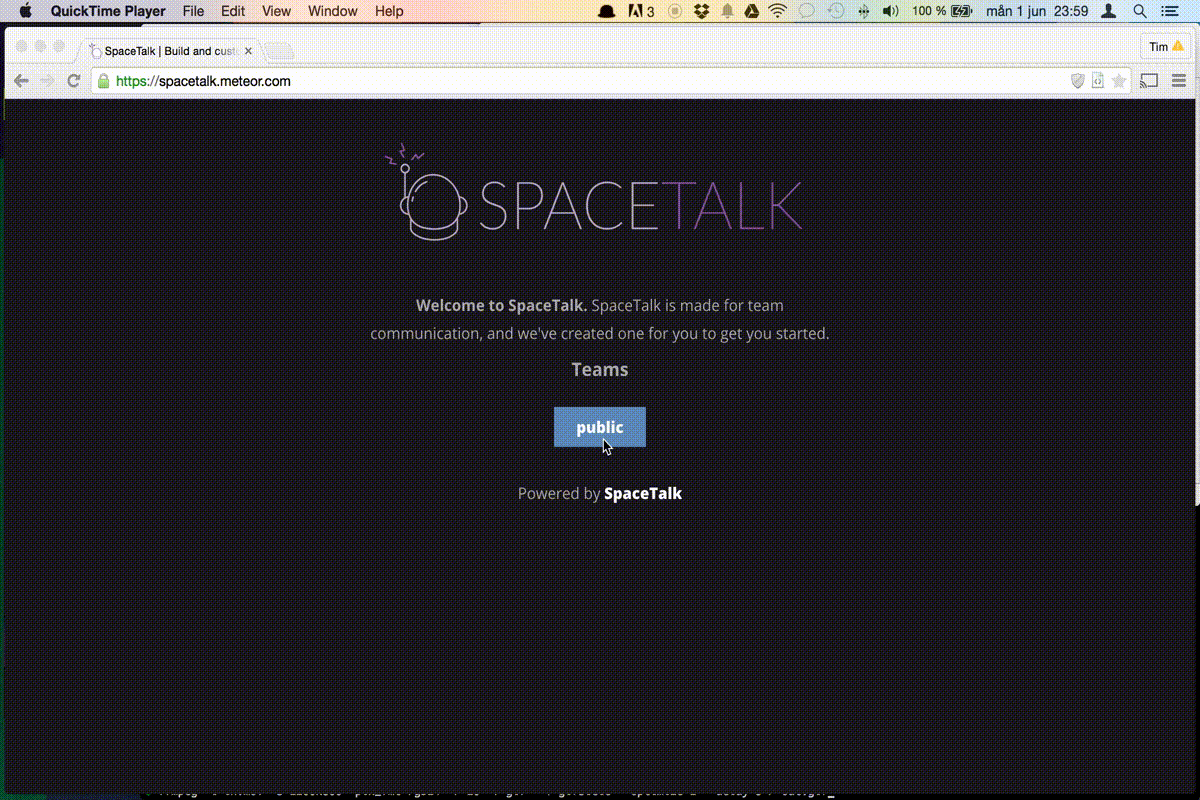
Task: Reload the SpaceTalk page
Action: pyautogui.click(x=73, y=81)
